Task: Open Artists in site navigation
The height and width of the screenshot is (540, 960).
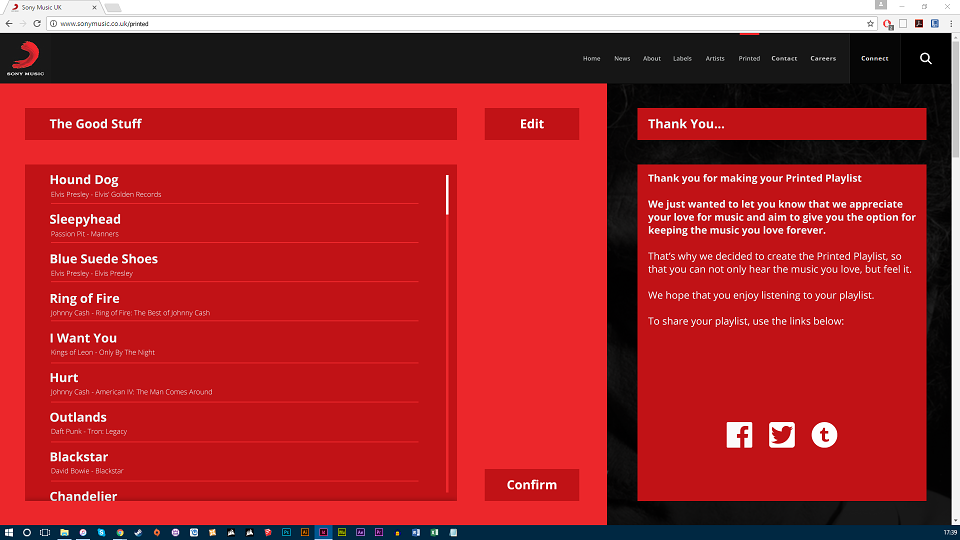Action: [714, 59]
